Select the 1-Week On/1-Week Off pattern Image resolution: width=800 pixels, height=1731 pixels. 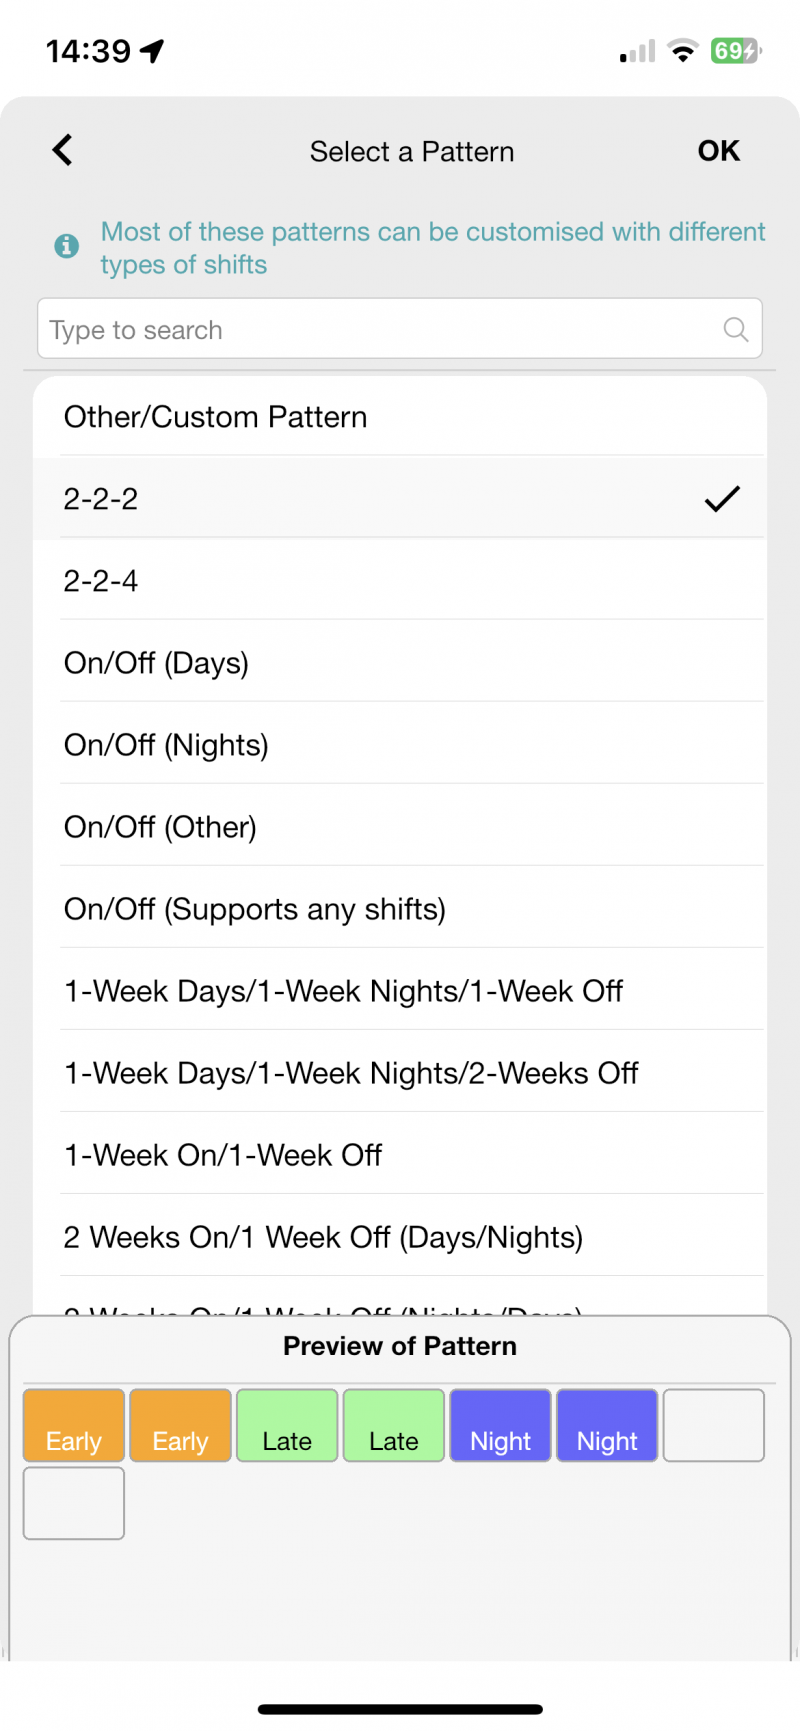(400, 1154)
